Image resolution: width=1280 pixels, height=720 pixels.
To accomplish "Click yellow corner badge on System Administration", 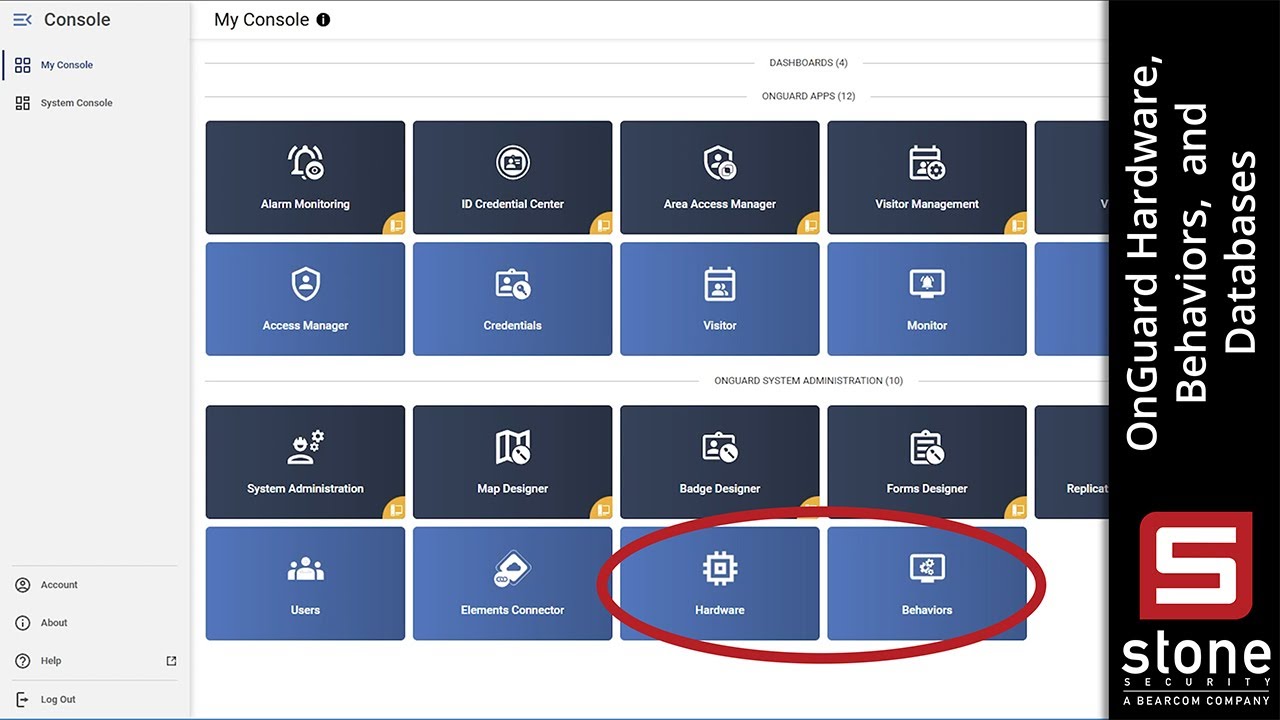I will 395,509.
